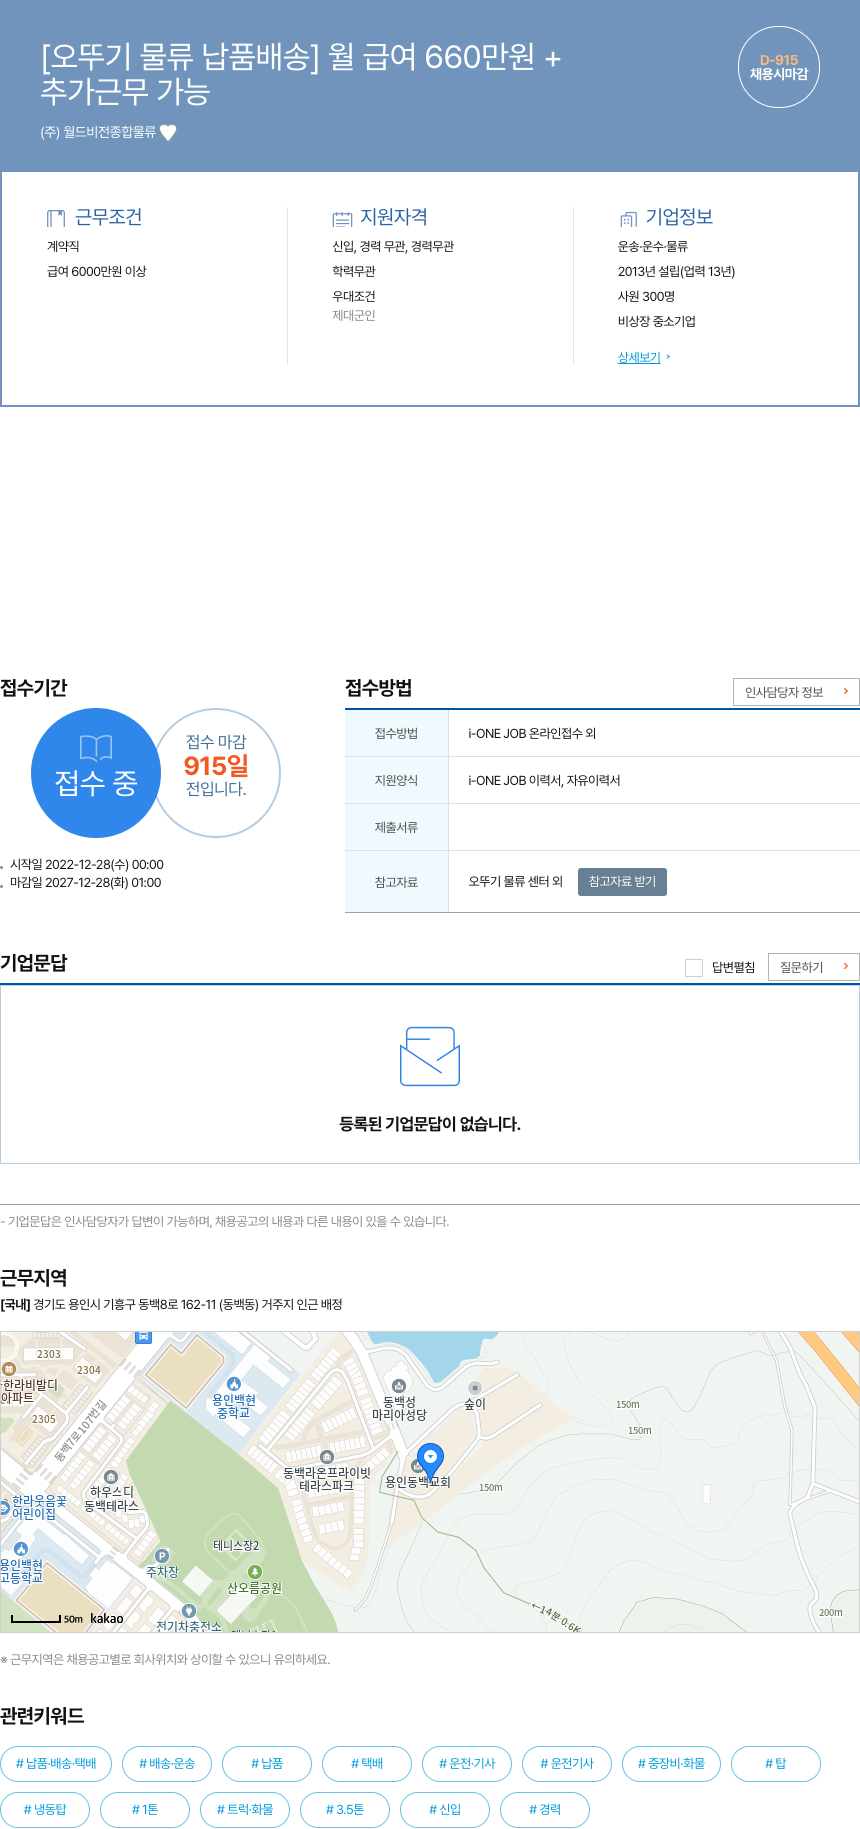The image size is (860, 1829).
Task: Click 오뚜기 물류 센터 외 reference text
Action: (x=516, y=881)
